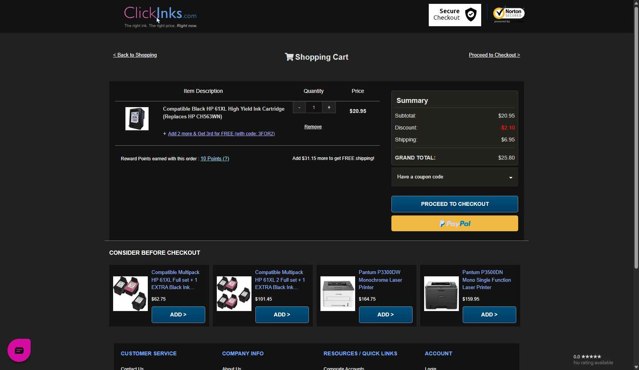Image resolution: width=639 pixels, height=370 pixels.
Task: Remove the HP 61XL cartridge from cart
Action: (x=313, y=127)
